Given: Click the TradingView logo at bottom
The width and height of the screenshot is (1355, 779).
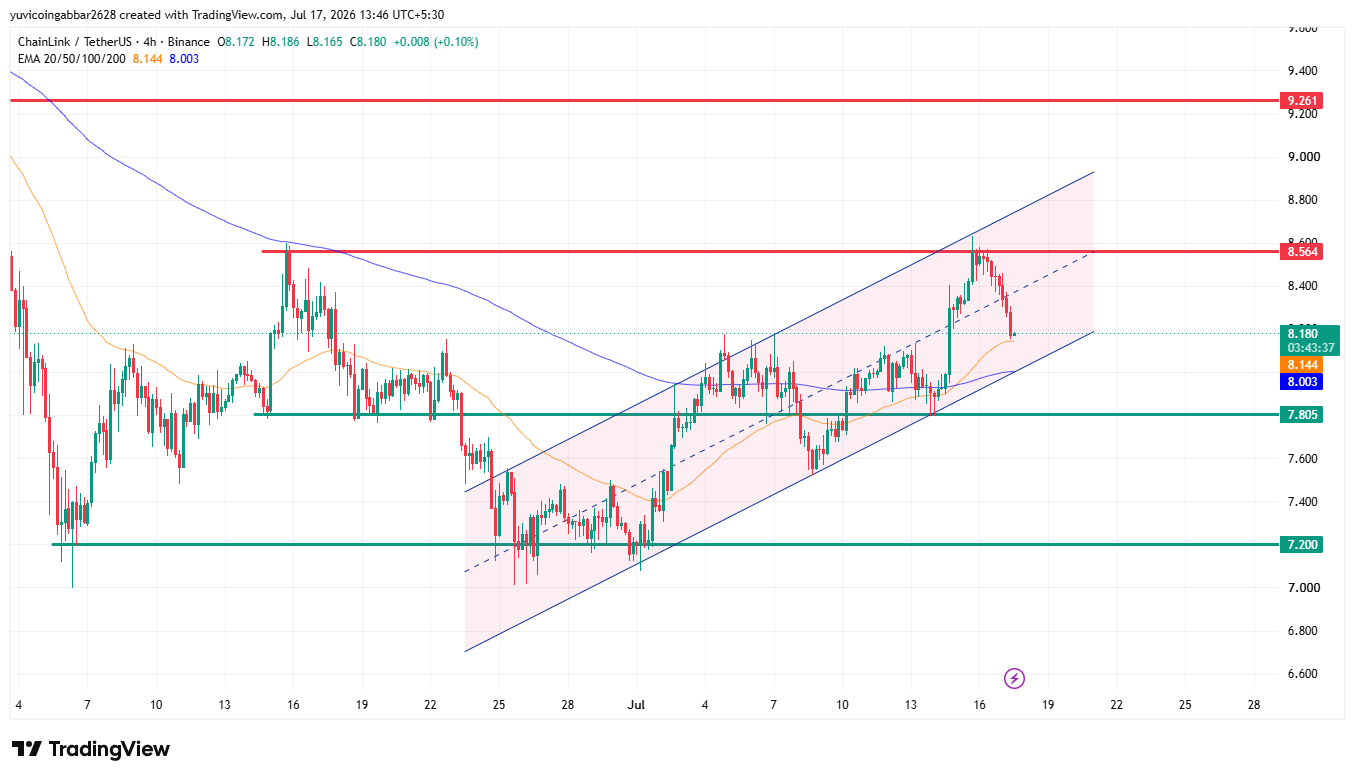Looking at the screenshot, I should coord(90,749).
